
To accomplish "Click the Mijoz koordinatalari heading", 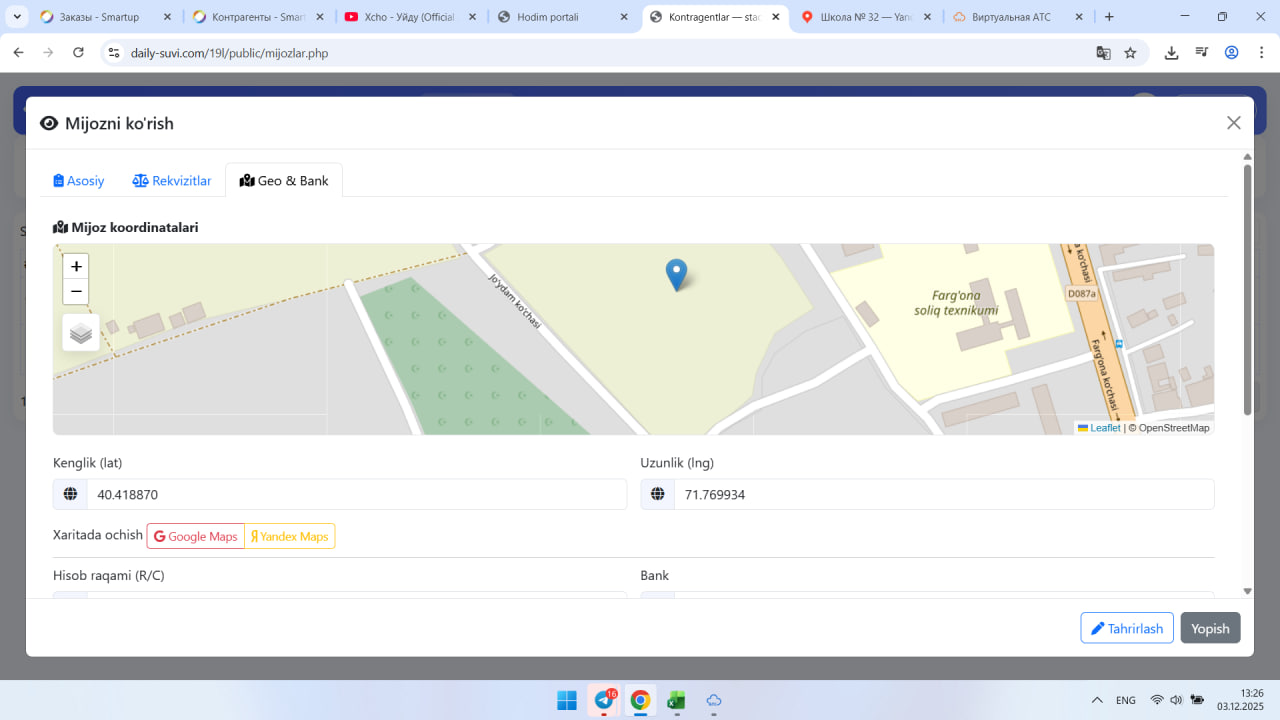I will (x=126, y=227).
